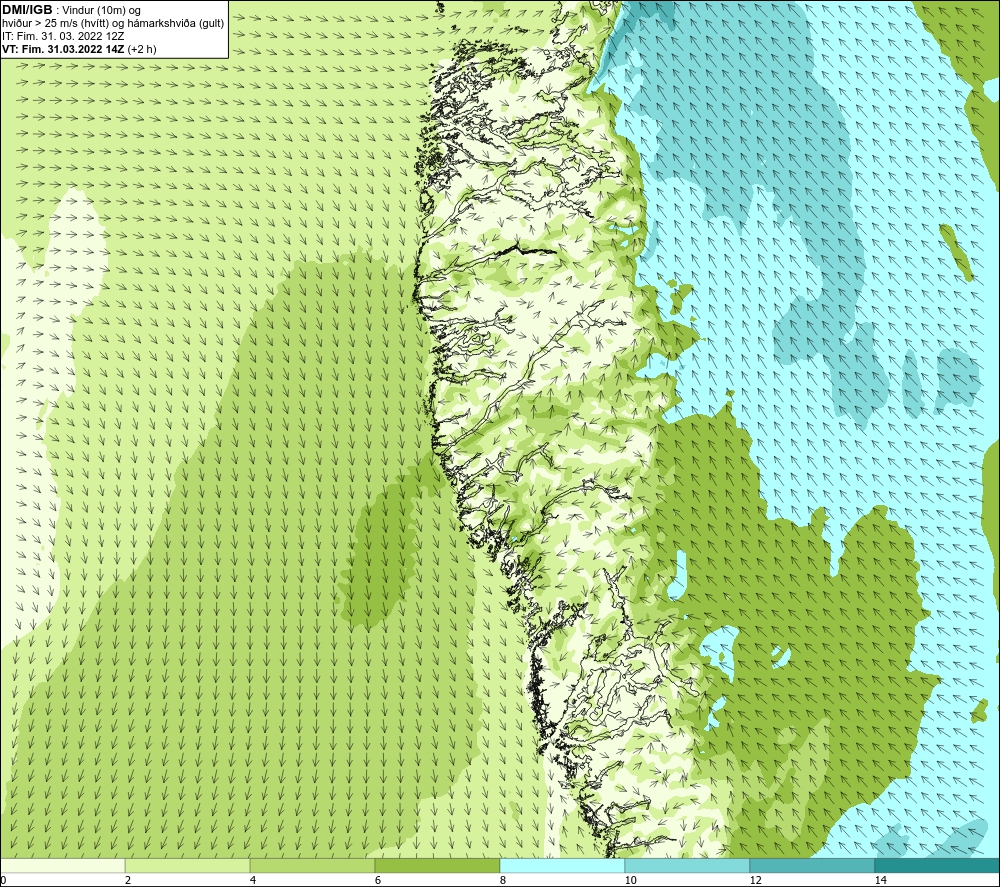Click the 6–8 m/s dark green swatch
The image size is (1000, 887).
[x=438, y=865]
